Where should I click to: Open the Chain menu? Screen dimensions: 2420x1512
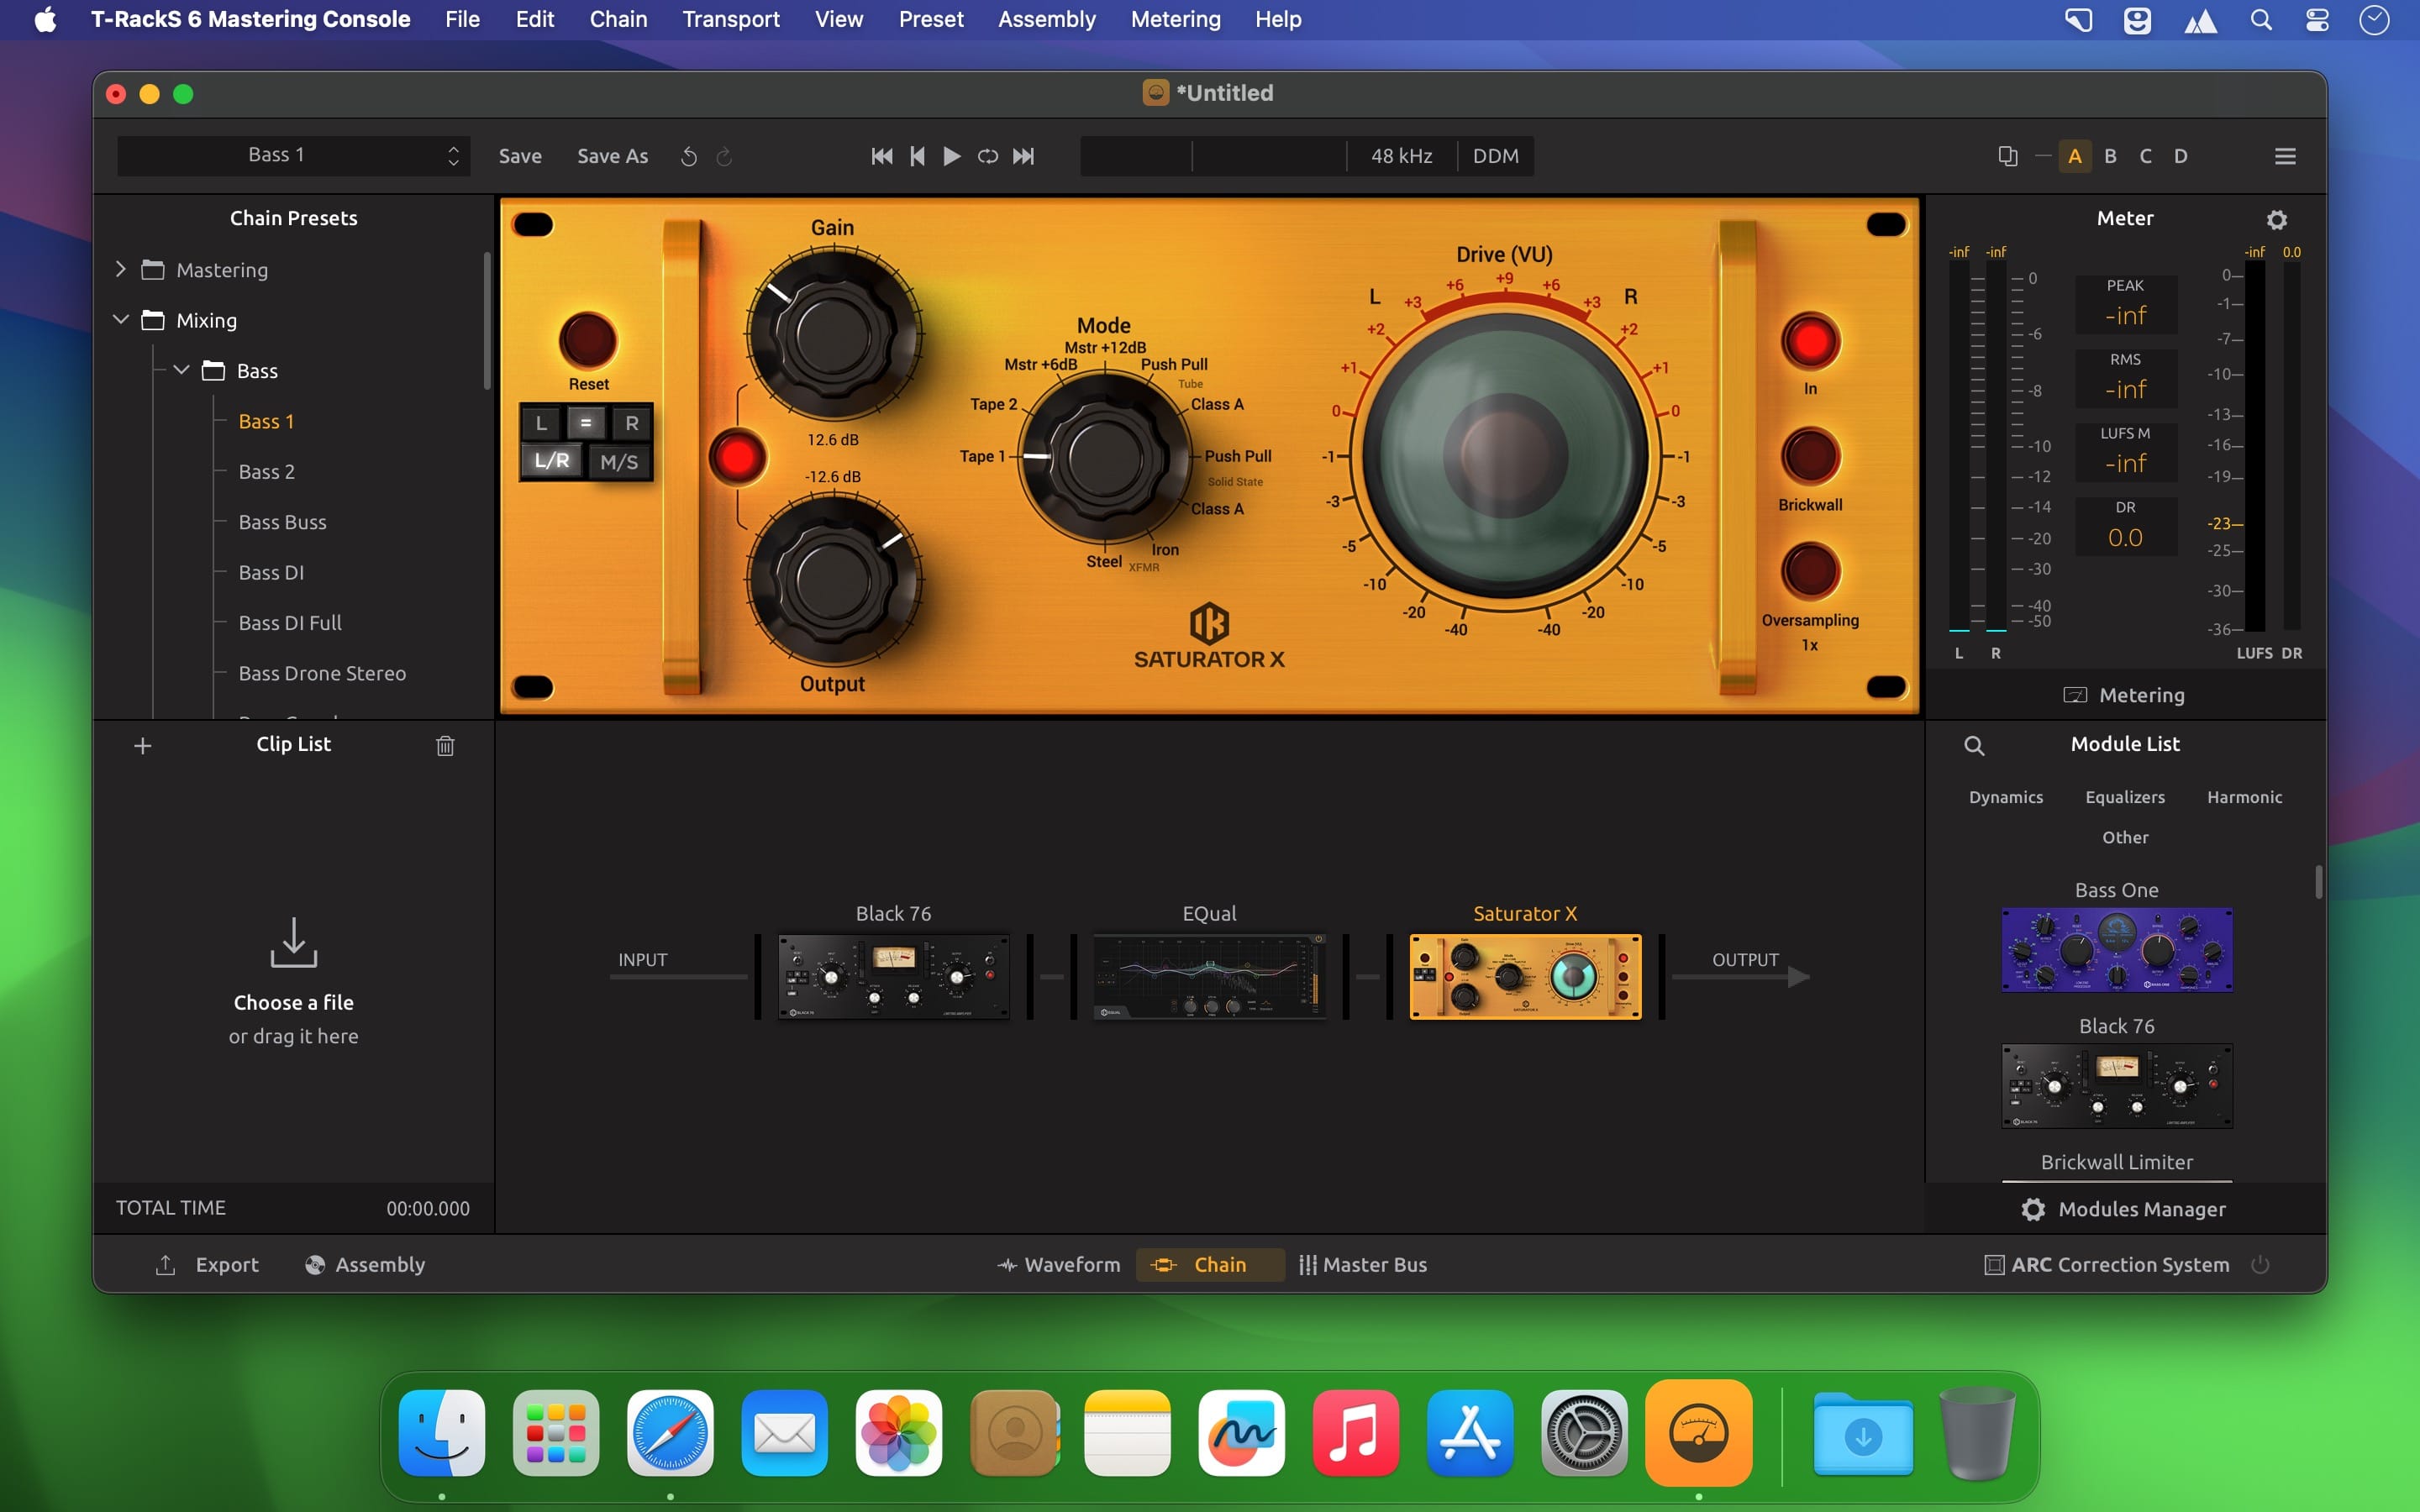click(x=618, y=19)
